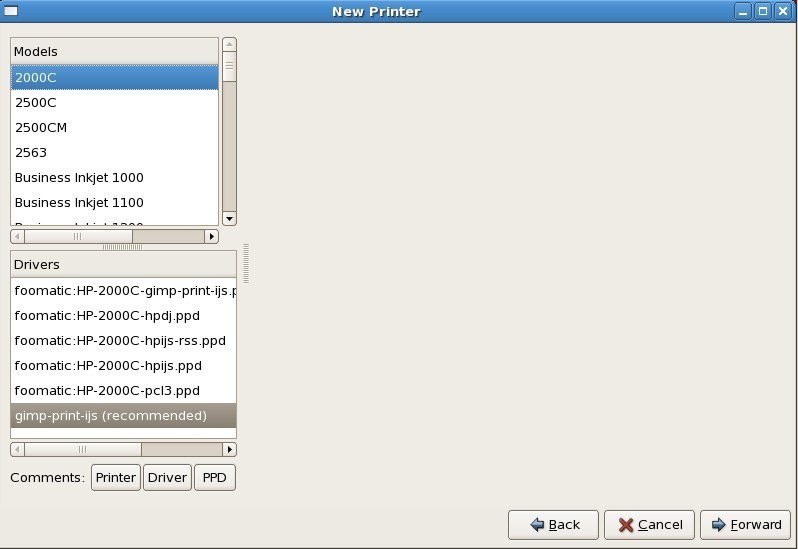The image size is (798, 549).
Task: Select gimp-print-ijs (recommended) driver
Action: click(123, 415)
